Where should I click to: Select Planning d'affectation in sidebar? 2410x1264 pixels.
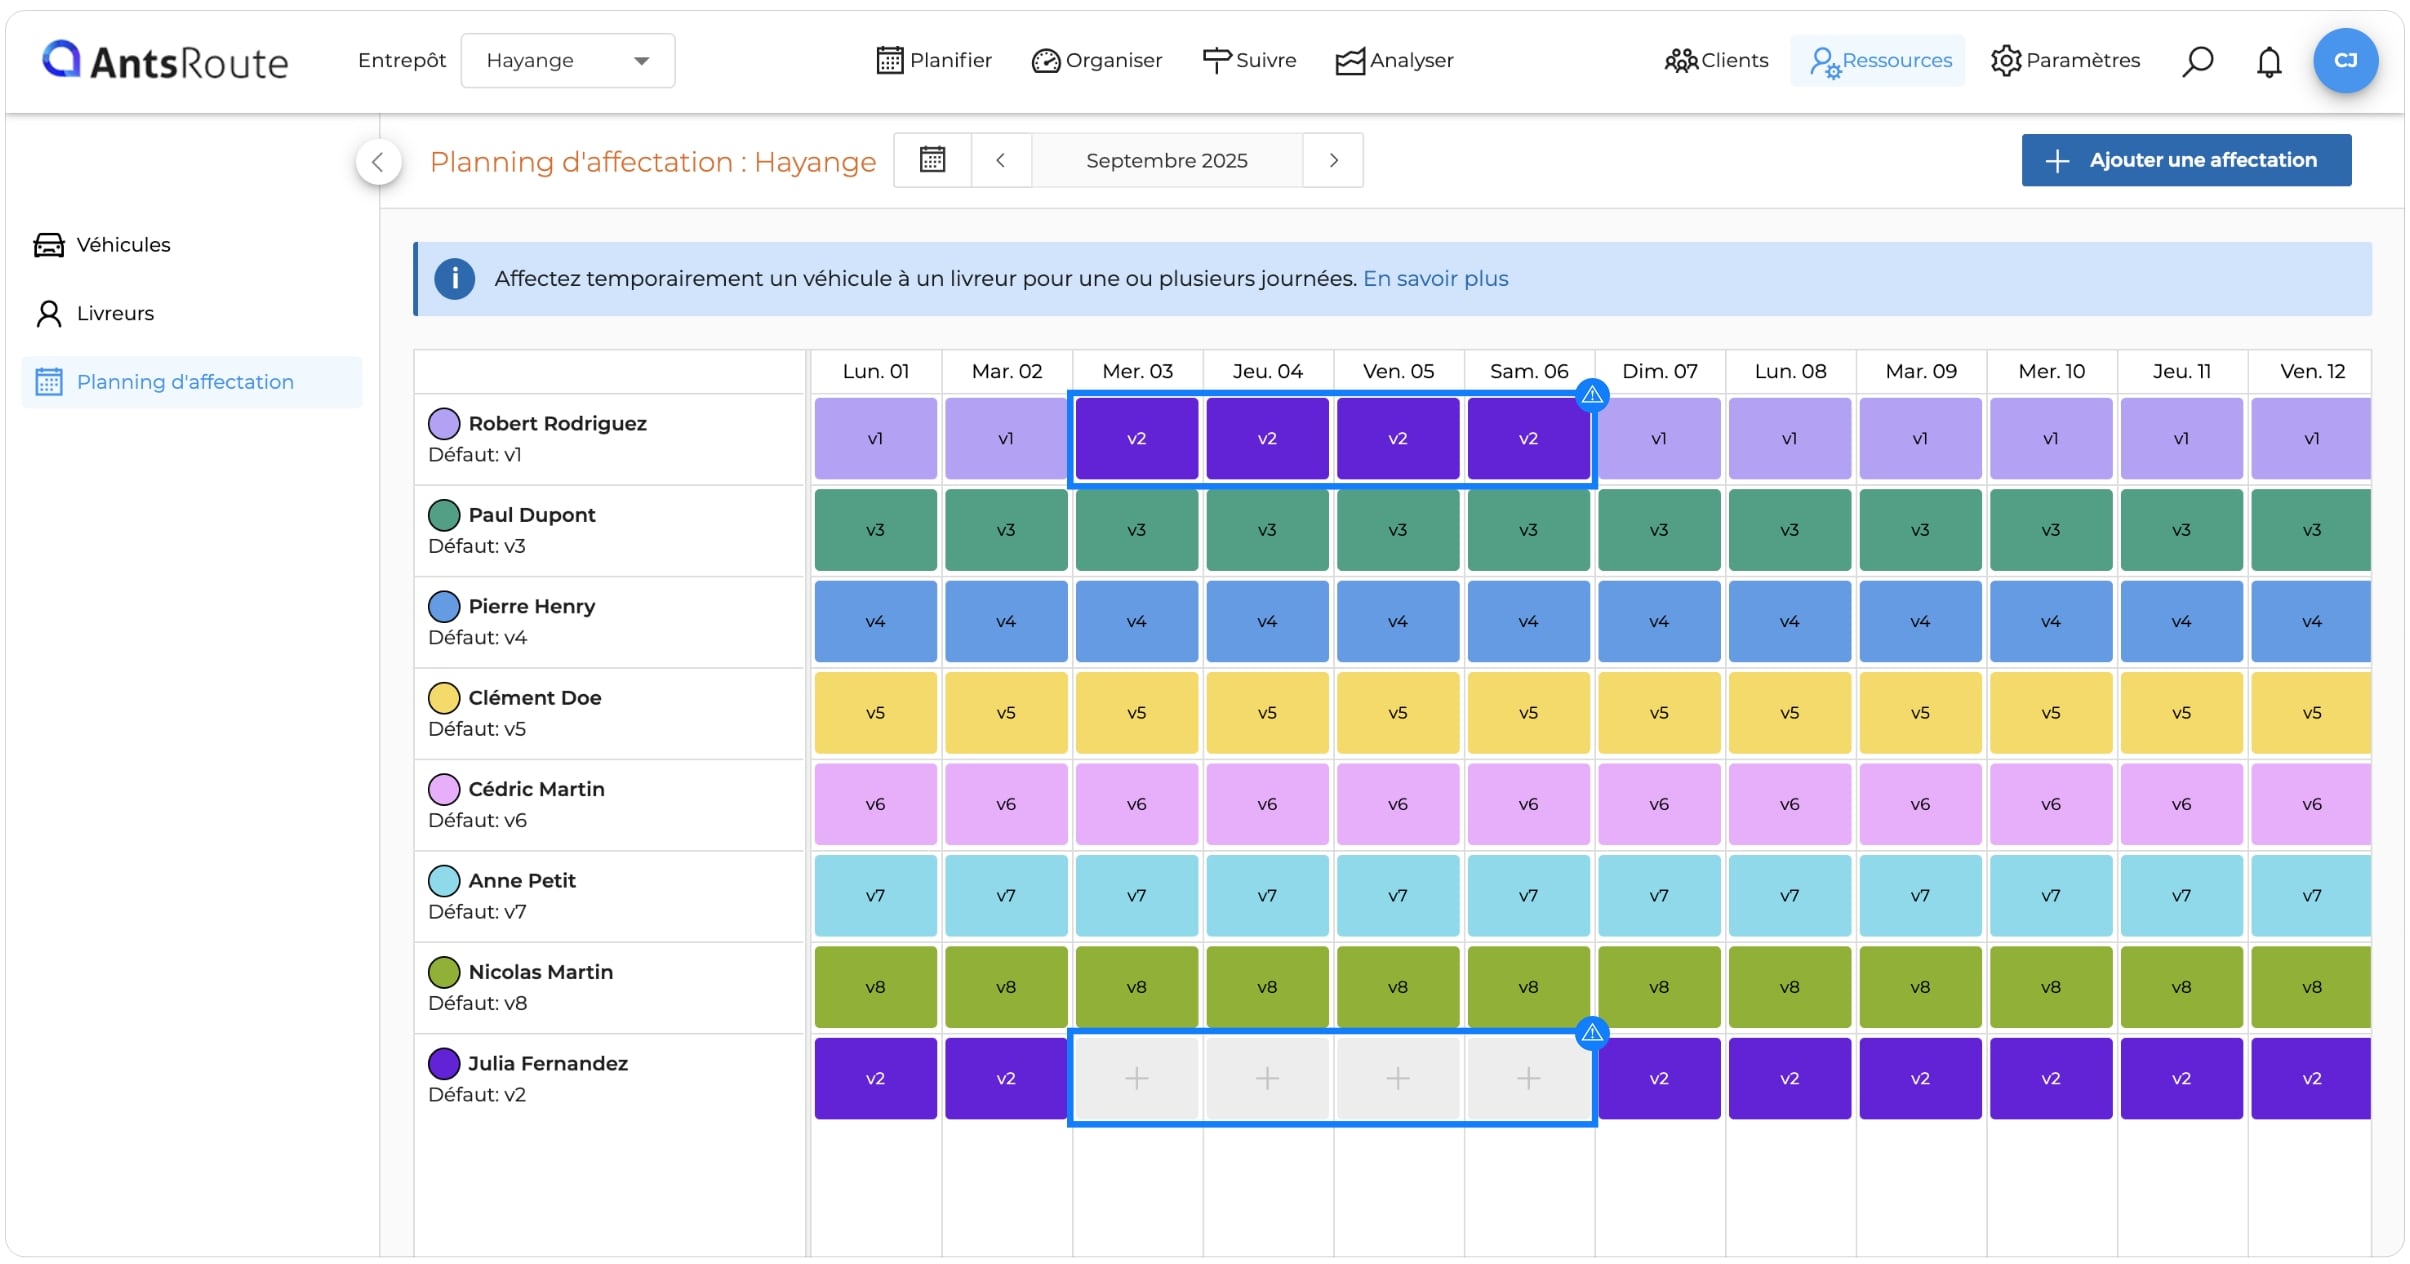[x=192, y=382]
